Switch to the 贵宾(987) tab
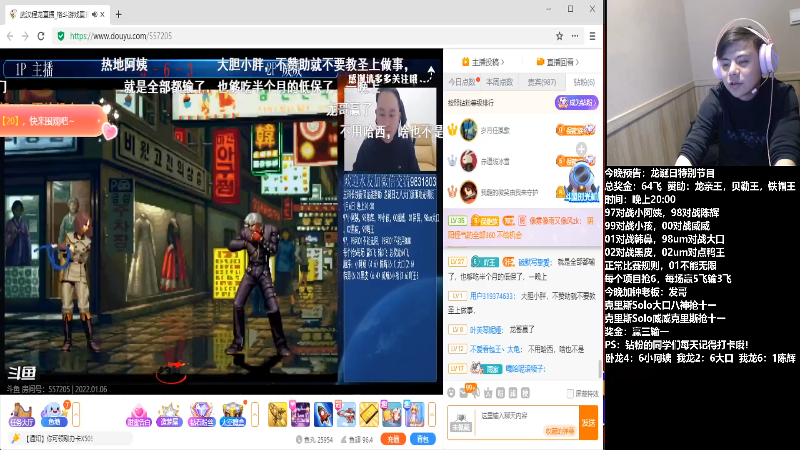Screen dimensions: 800x450 (541, 82)
